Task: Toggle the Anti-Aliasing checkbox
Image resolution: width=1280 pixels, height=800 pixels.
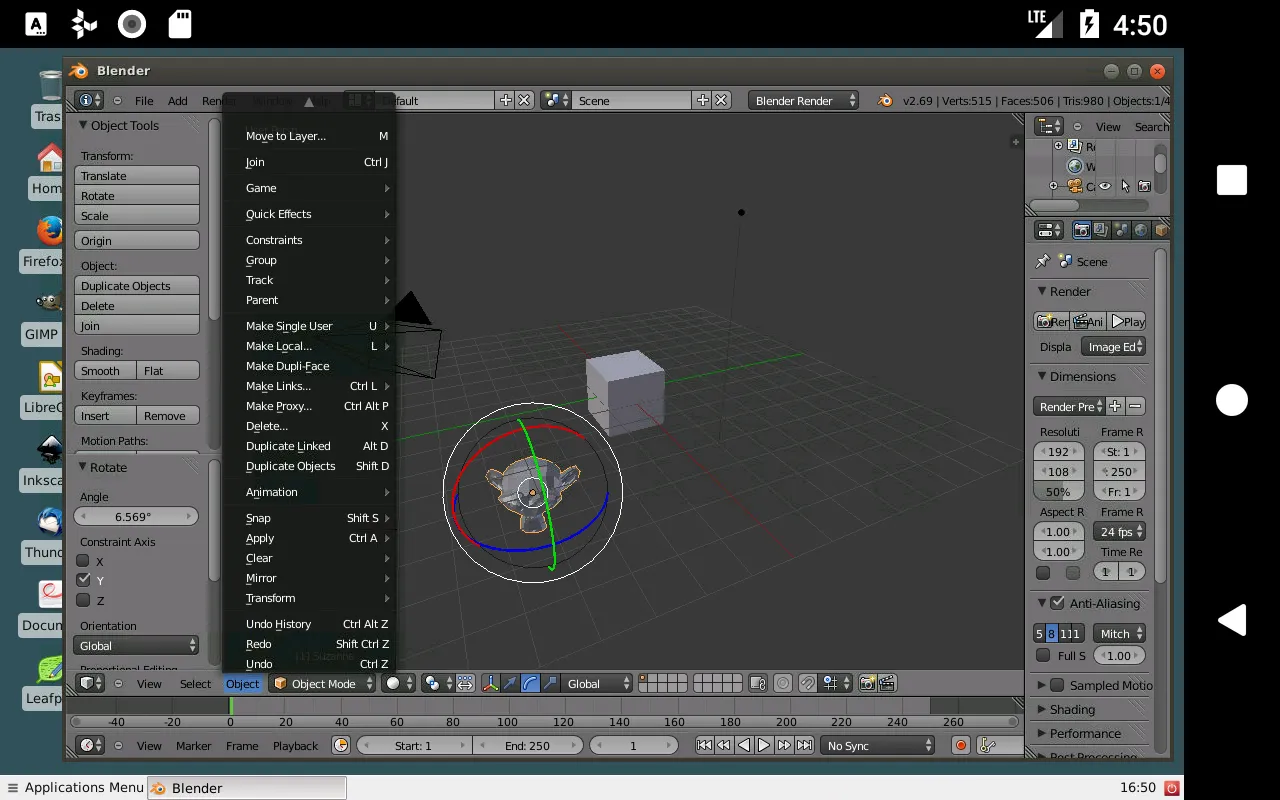Action: tap(1057, 603)
